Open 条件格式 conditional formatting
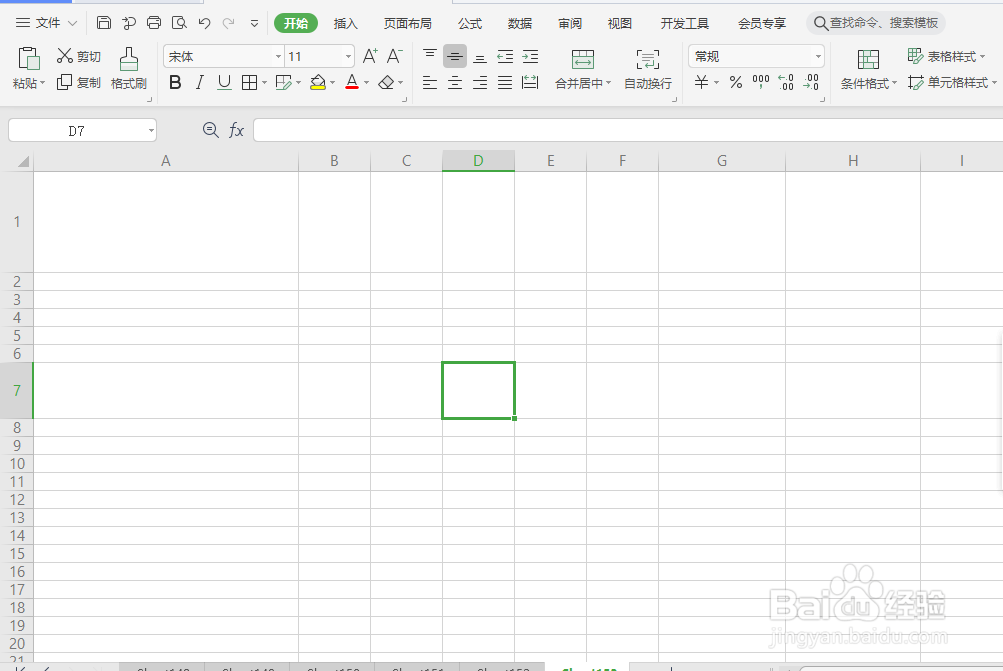This screenshot has width=1003, height=671. point(868,69)
